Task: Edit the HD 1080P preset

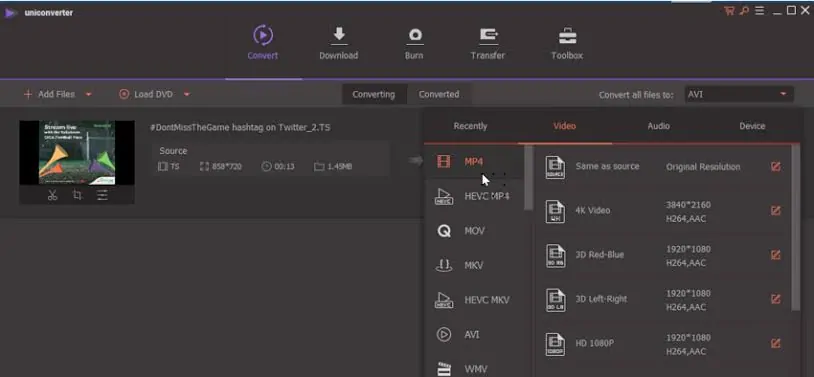Action: pyautogui.click(x=776, y=343)
